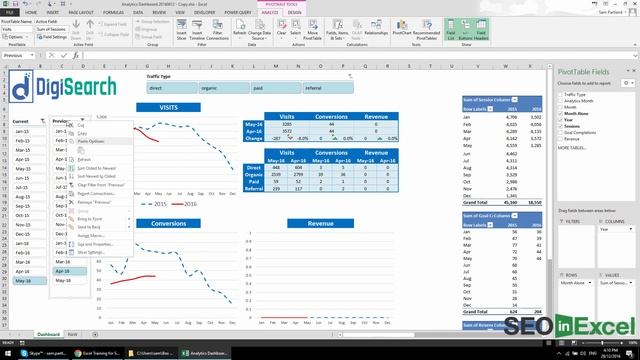
Task: Check the Revenue field checkbox
Action: tap(561, 139)
